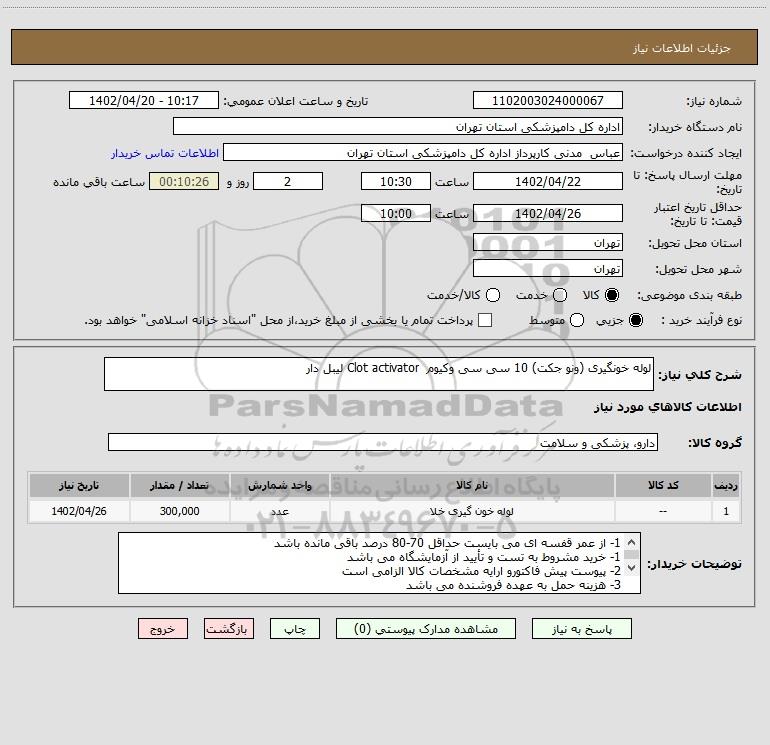Click the واحد شمارش column header
The width and height of the screenshot is (770, 745).
point(279,485)
